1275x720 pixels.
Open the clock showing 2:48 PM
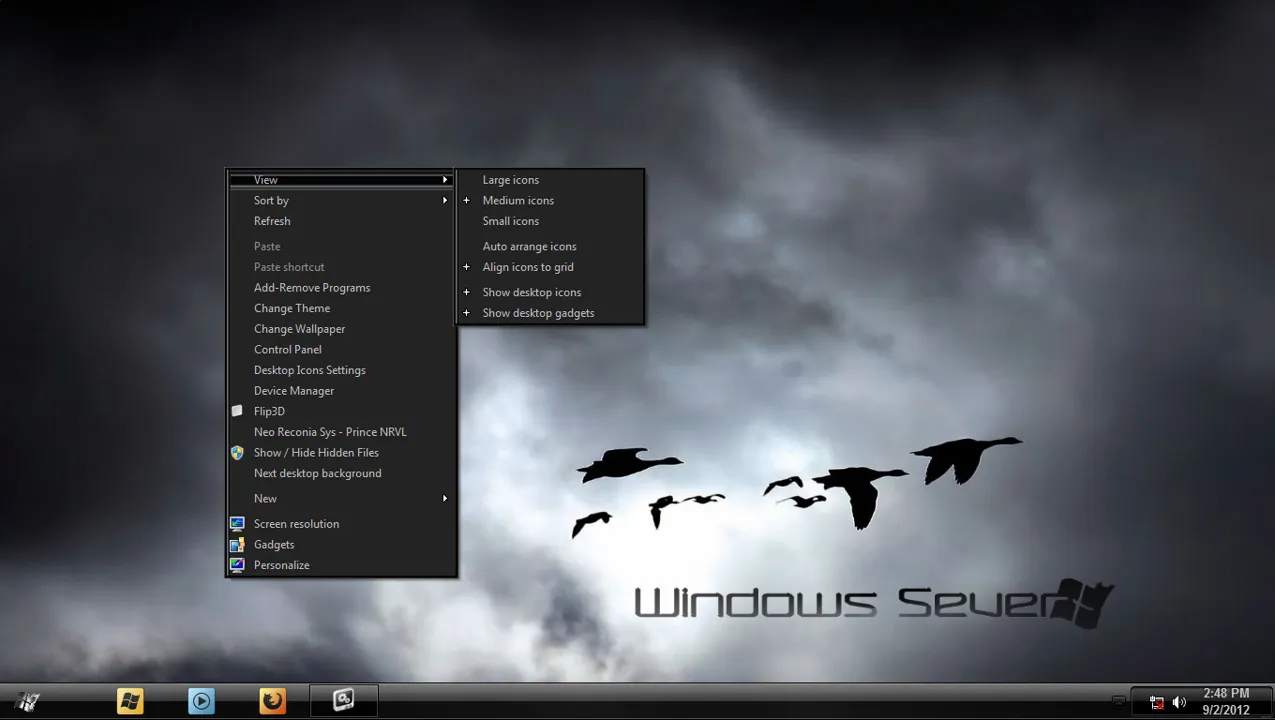pyautogui.click(x=1226, y=693)
